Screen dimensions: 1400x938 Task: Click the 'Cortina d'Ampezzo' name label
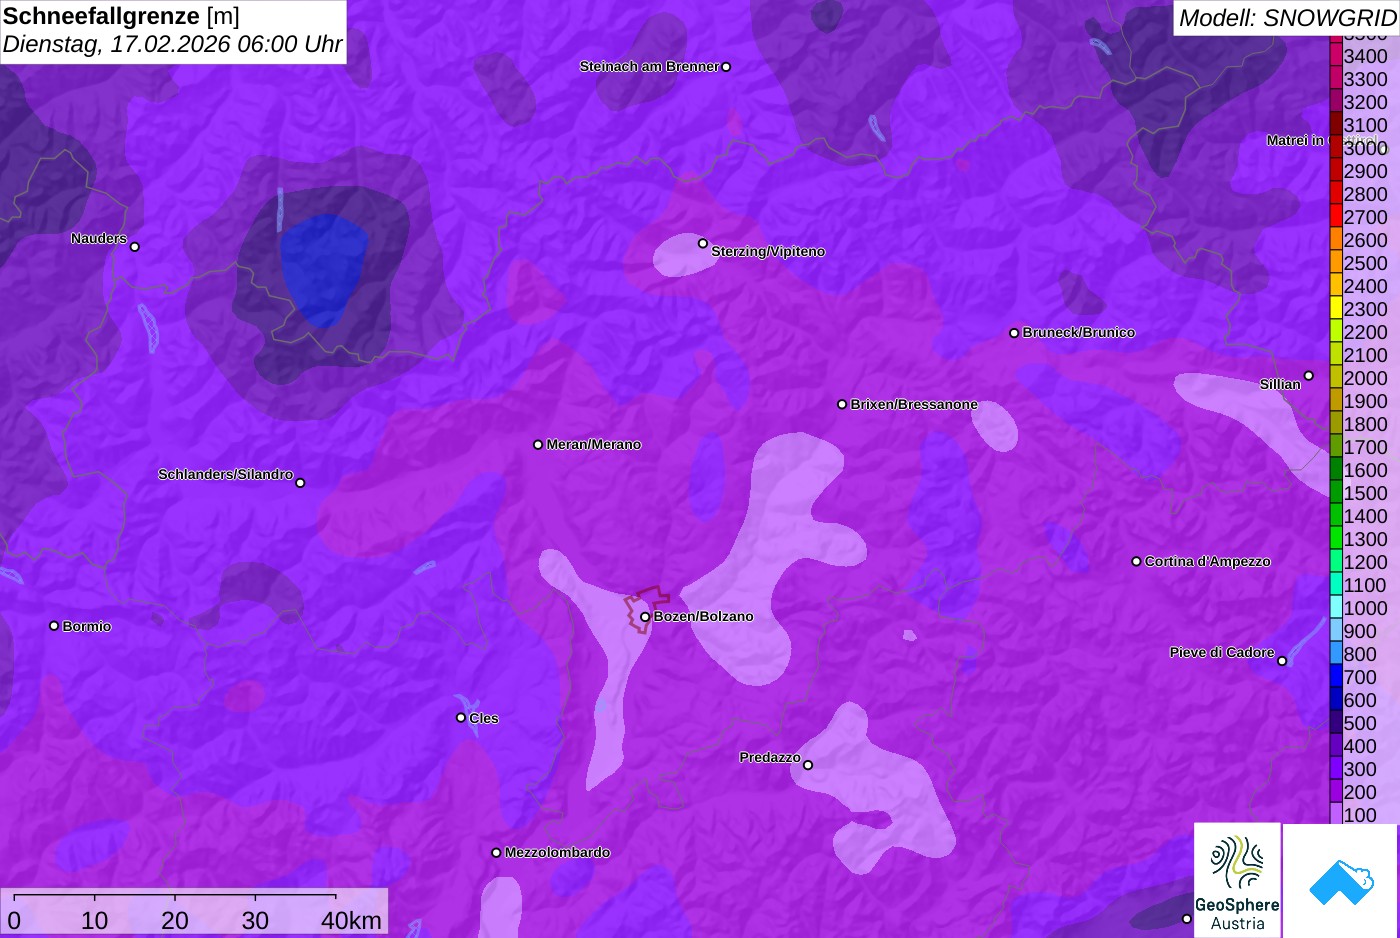[x=1208, y=562]
